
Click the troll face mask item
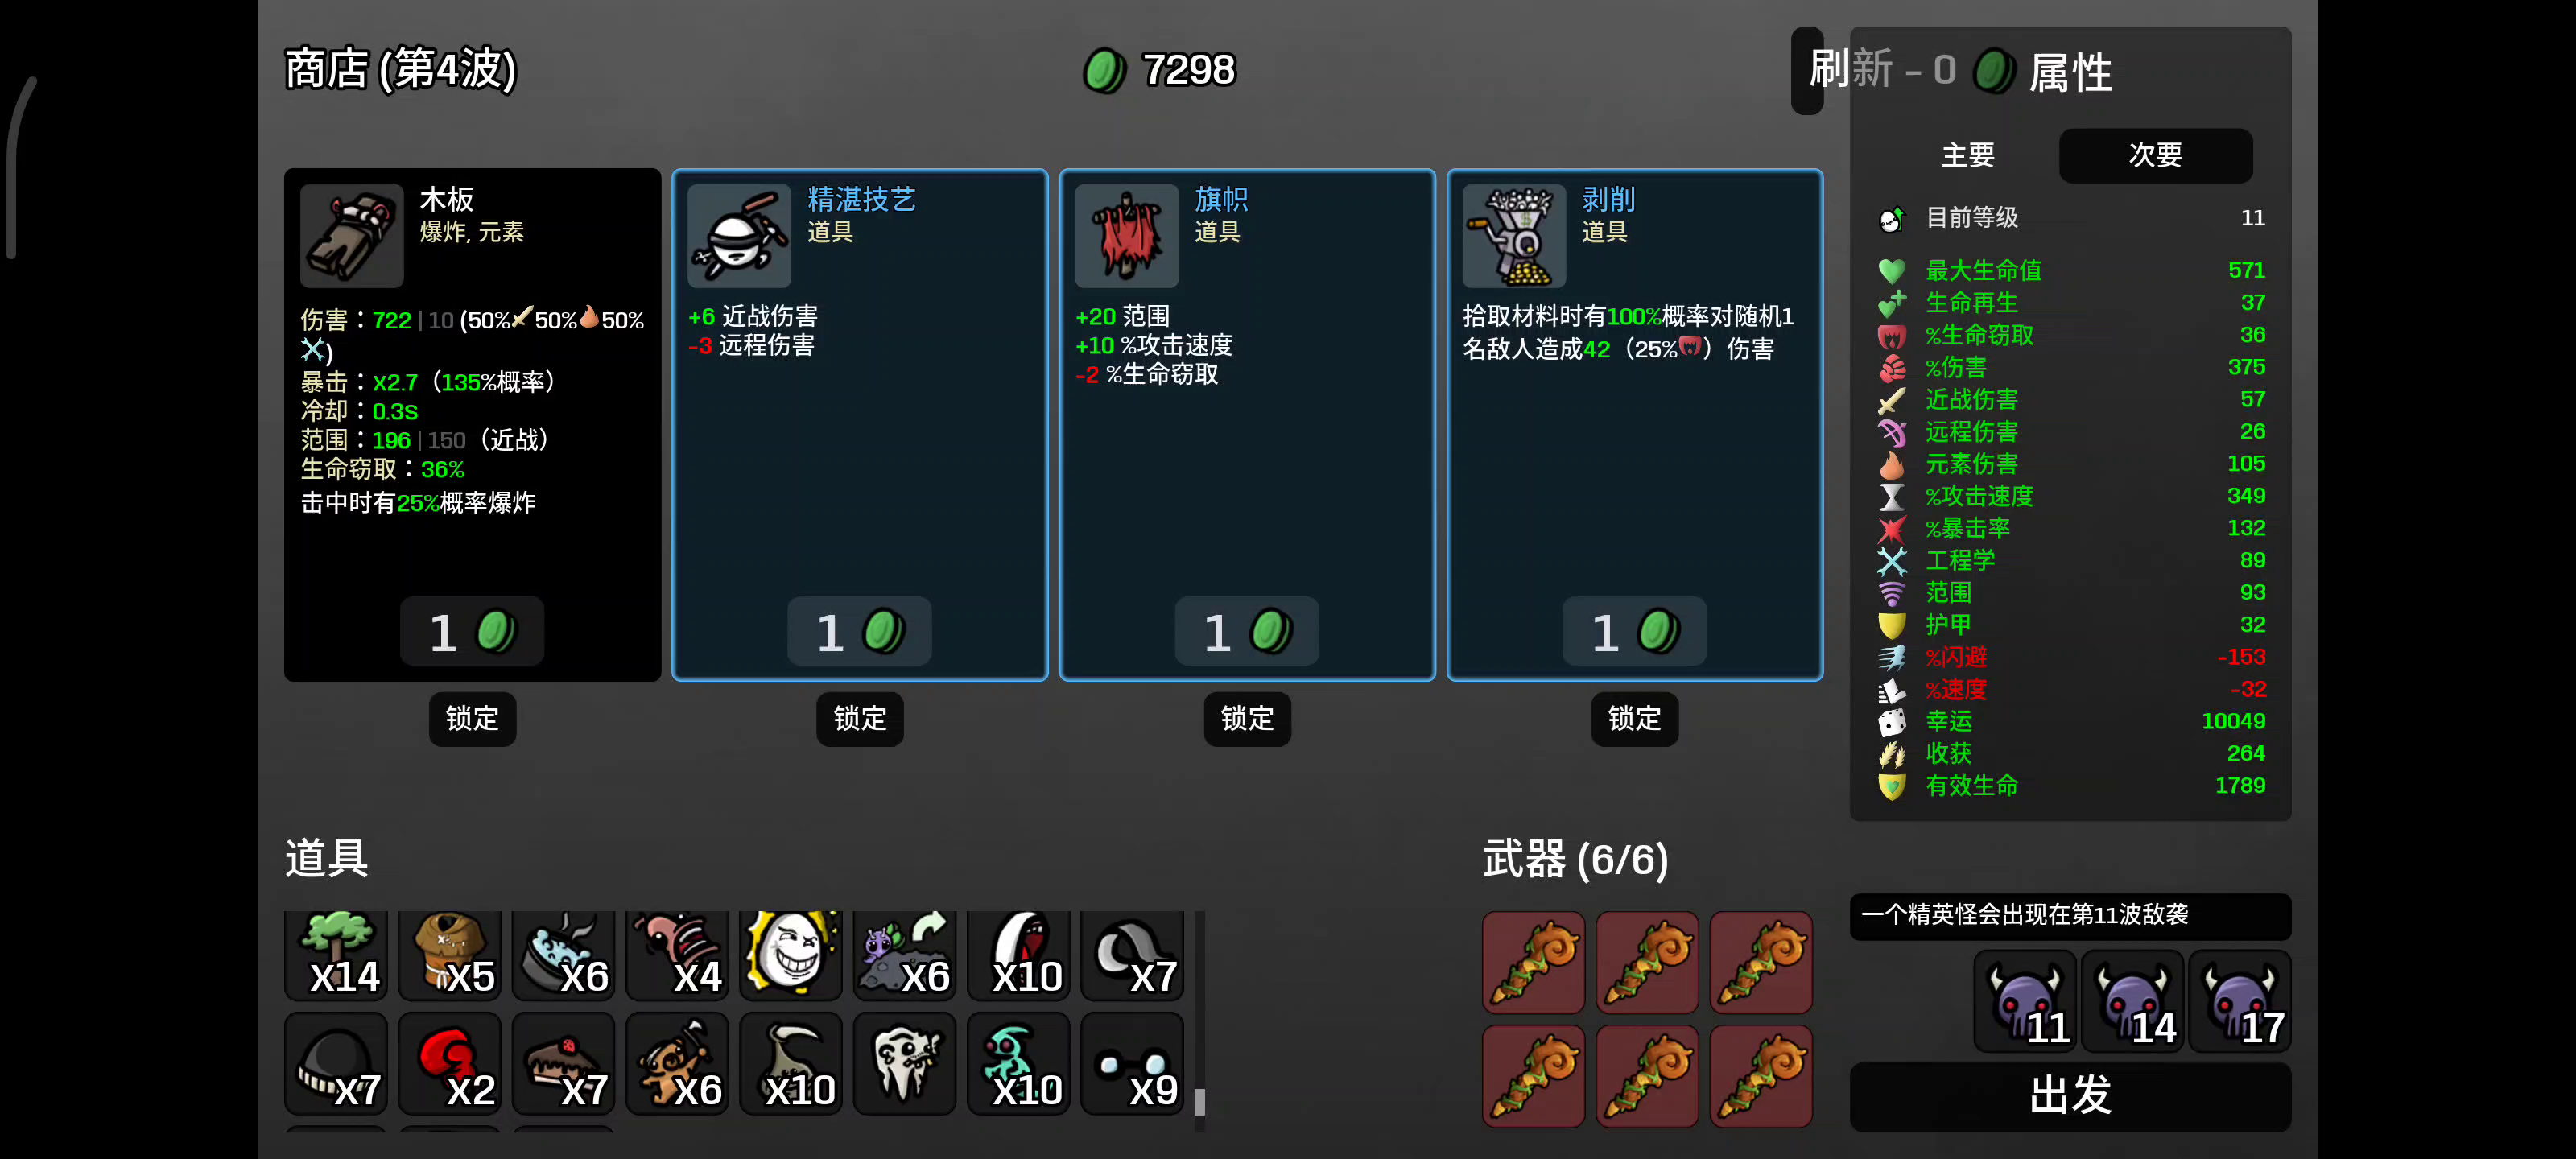coord(790,955)
